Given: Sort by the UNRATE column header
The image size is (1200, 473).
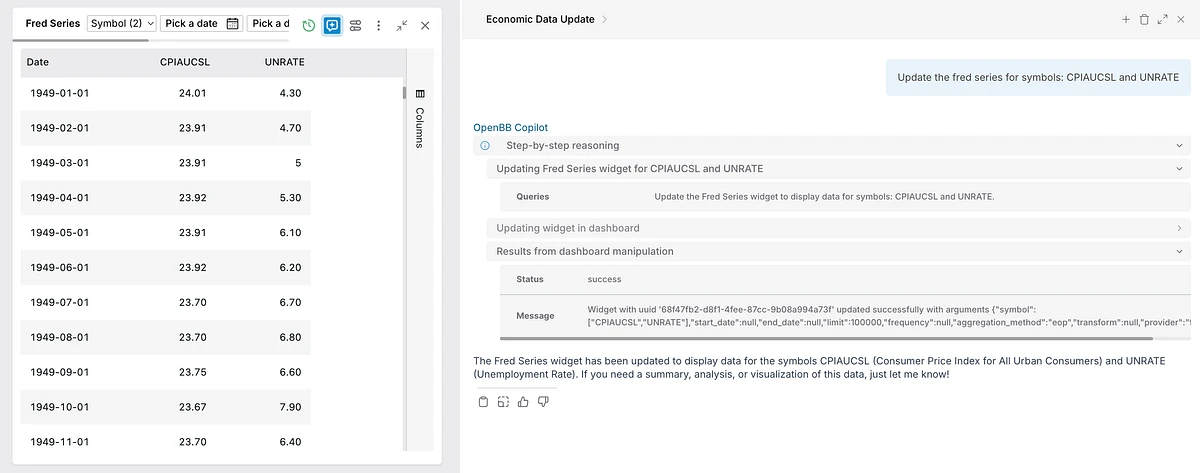Looking at the screenshot, I should pos(284,62).
